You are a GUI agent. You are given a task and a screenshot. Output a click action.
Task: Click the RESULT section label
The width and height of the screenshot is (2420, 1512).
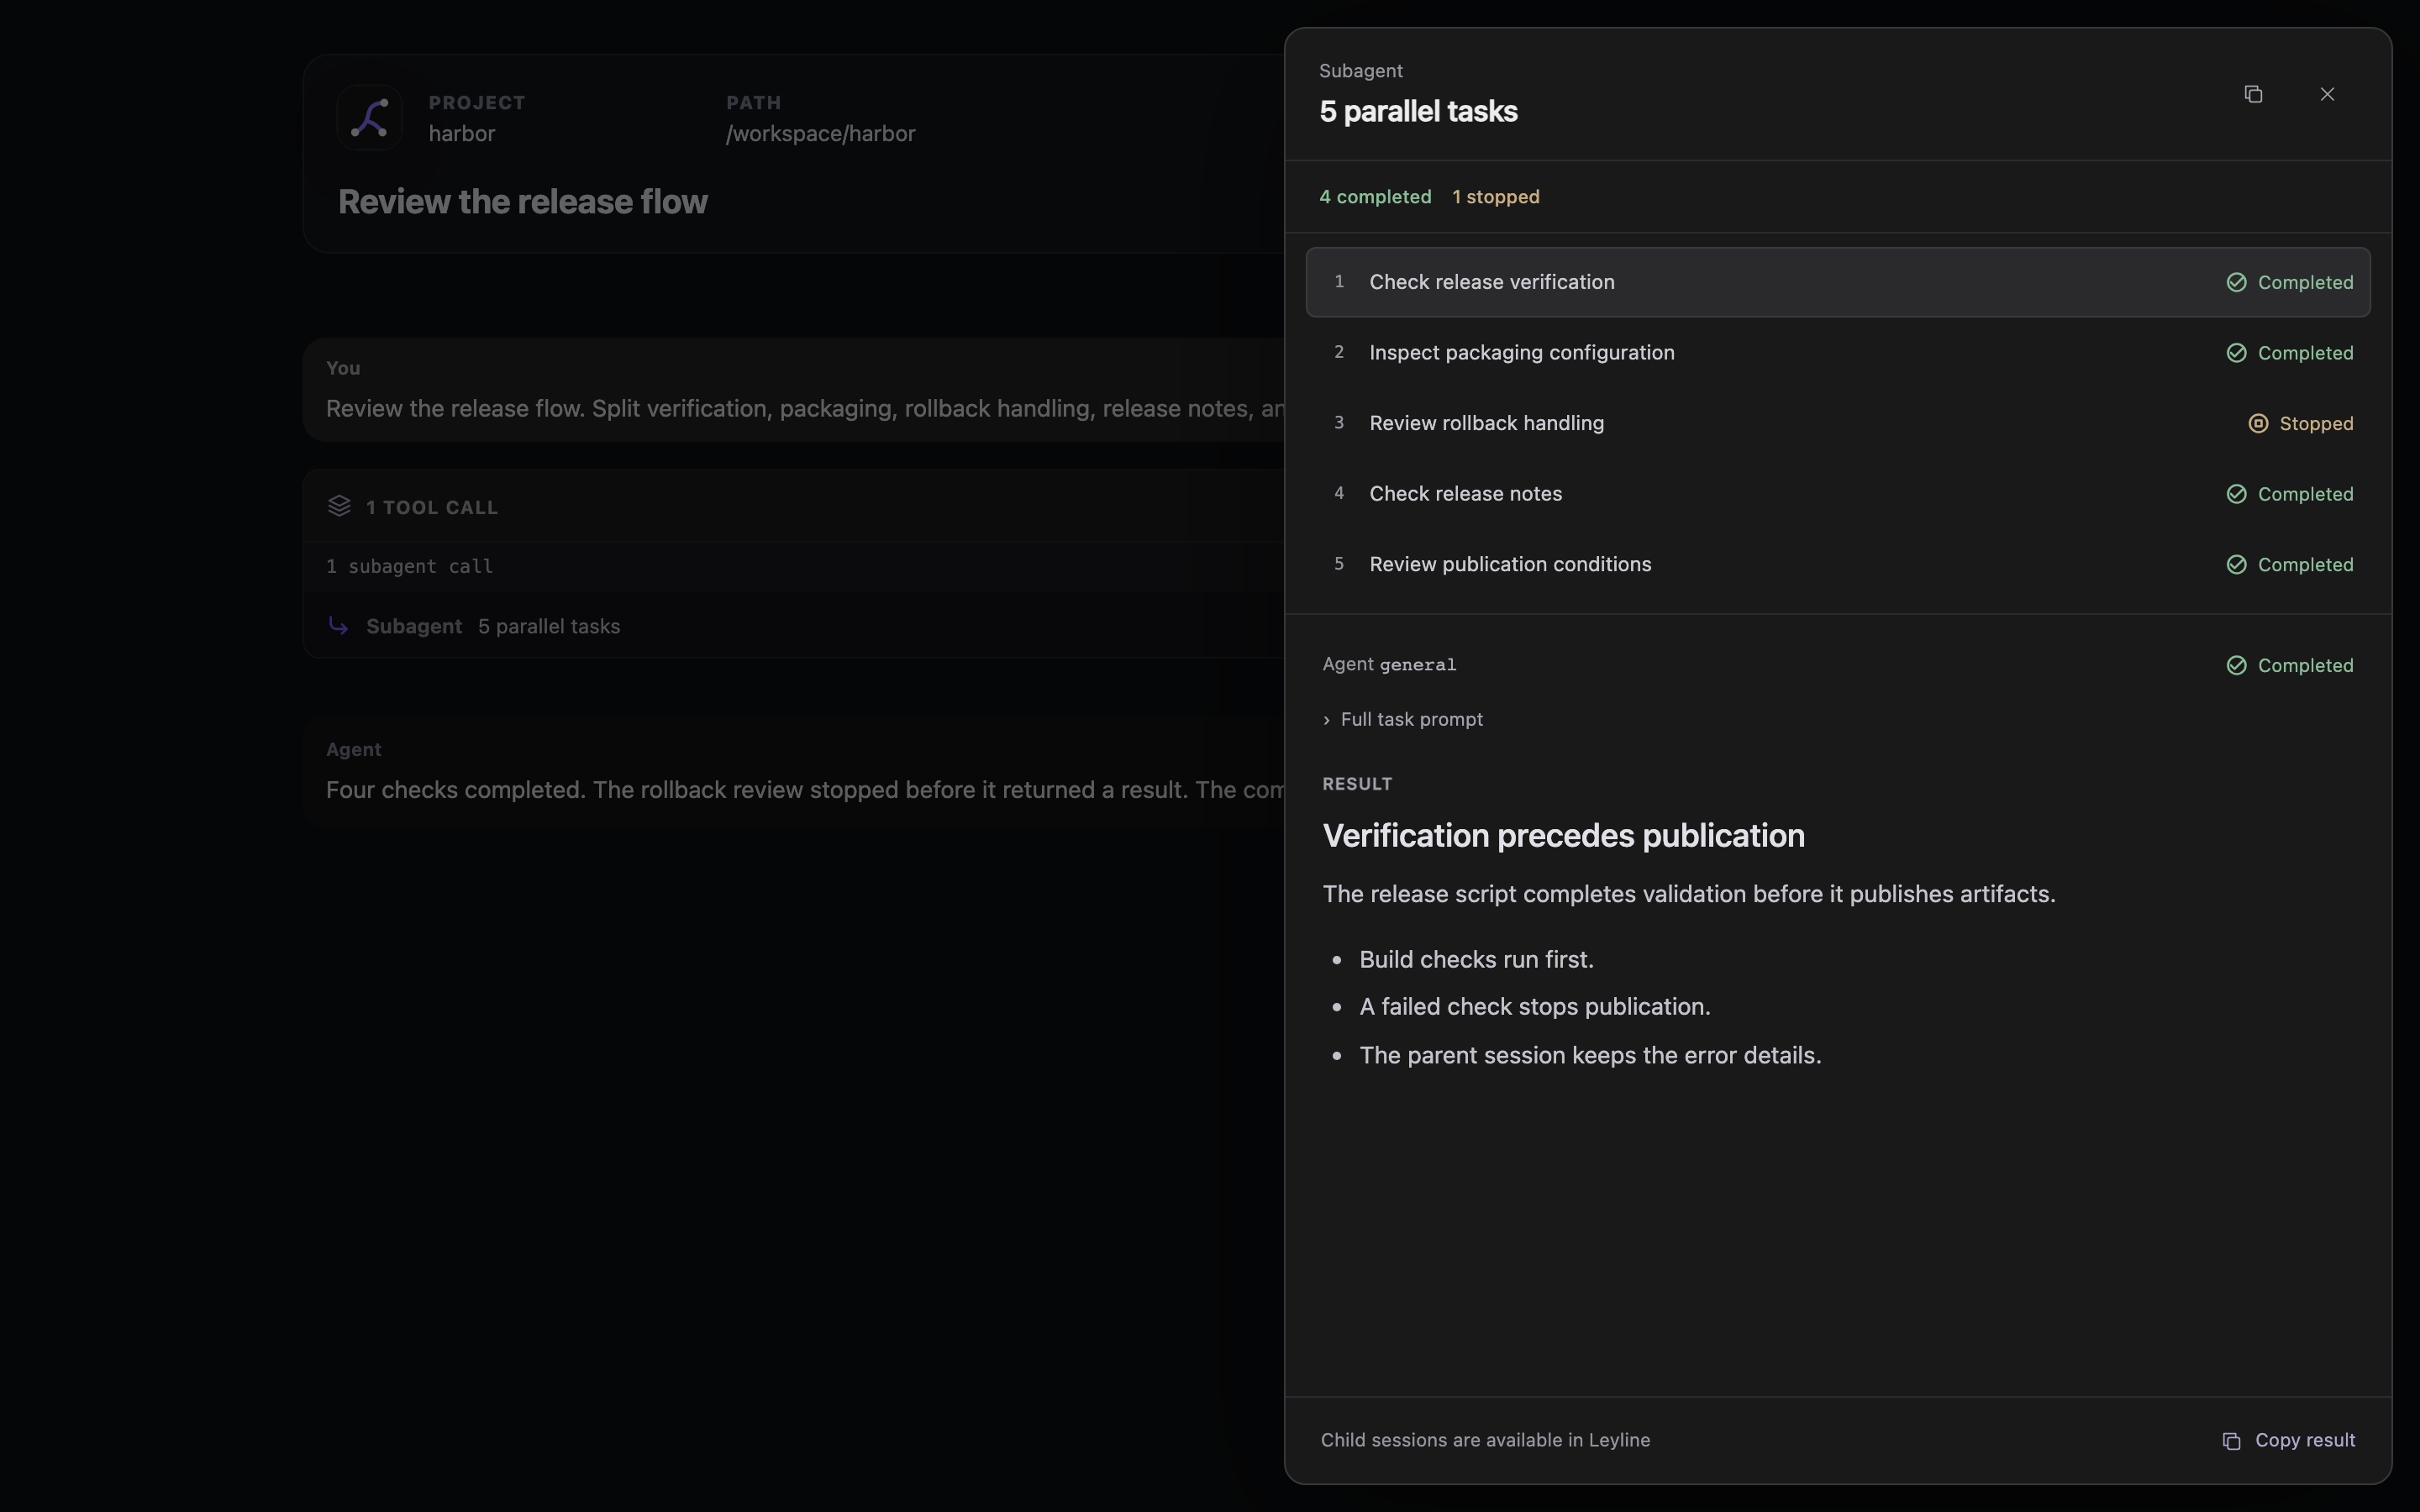pos(1357,784)
